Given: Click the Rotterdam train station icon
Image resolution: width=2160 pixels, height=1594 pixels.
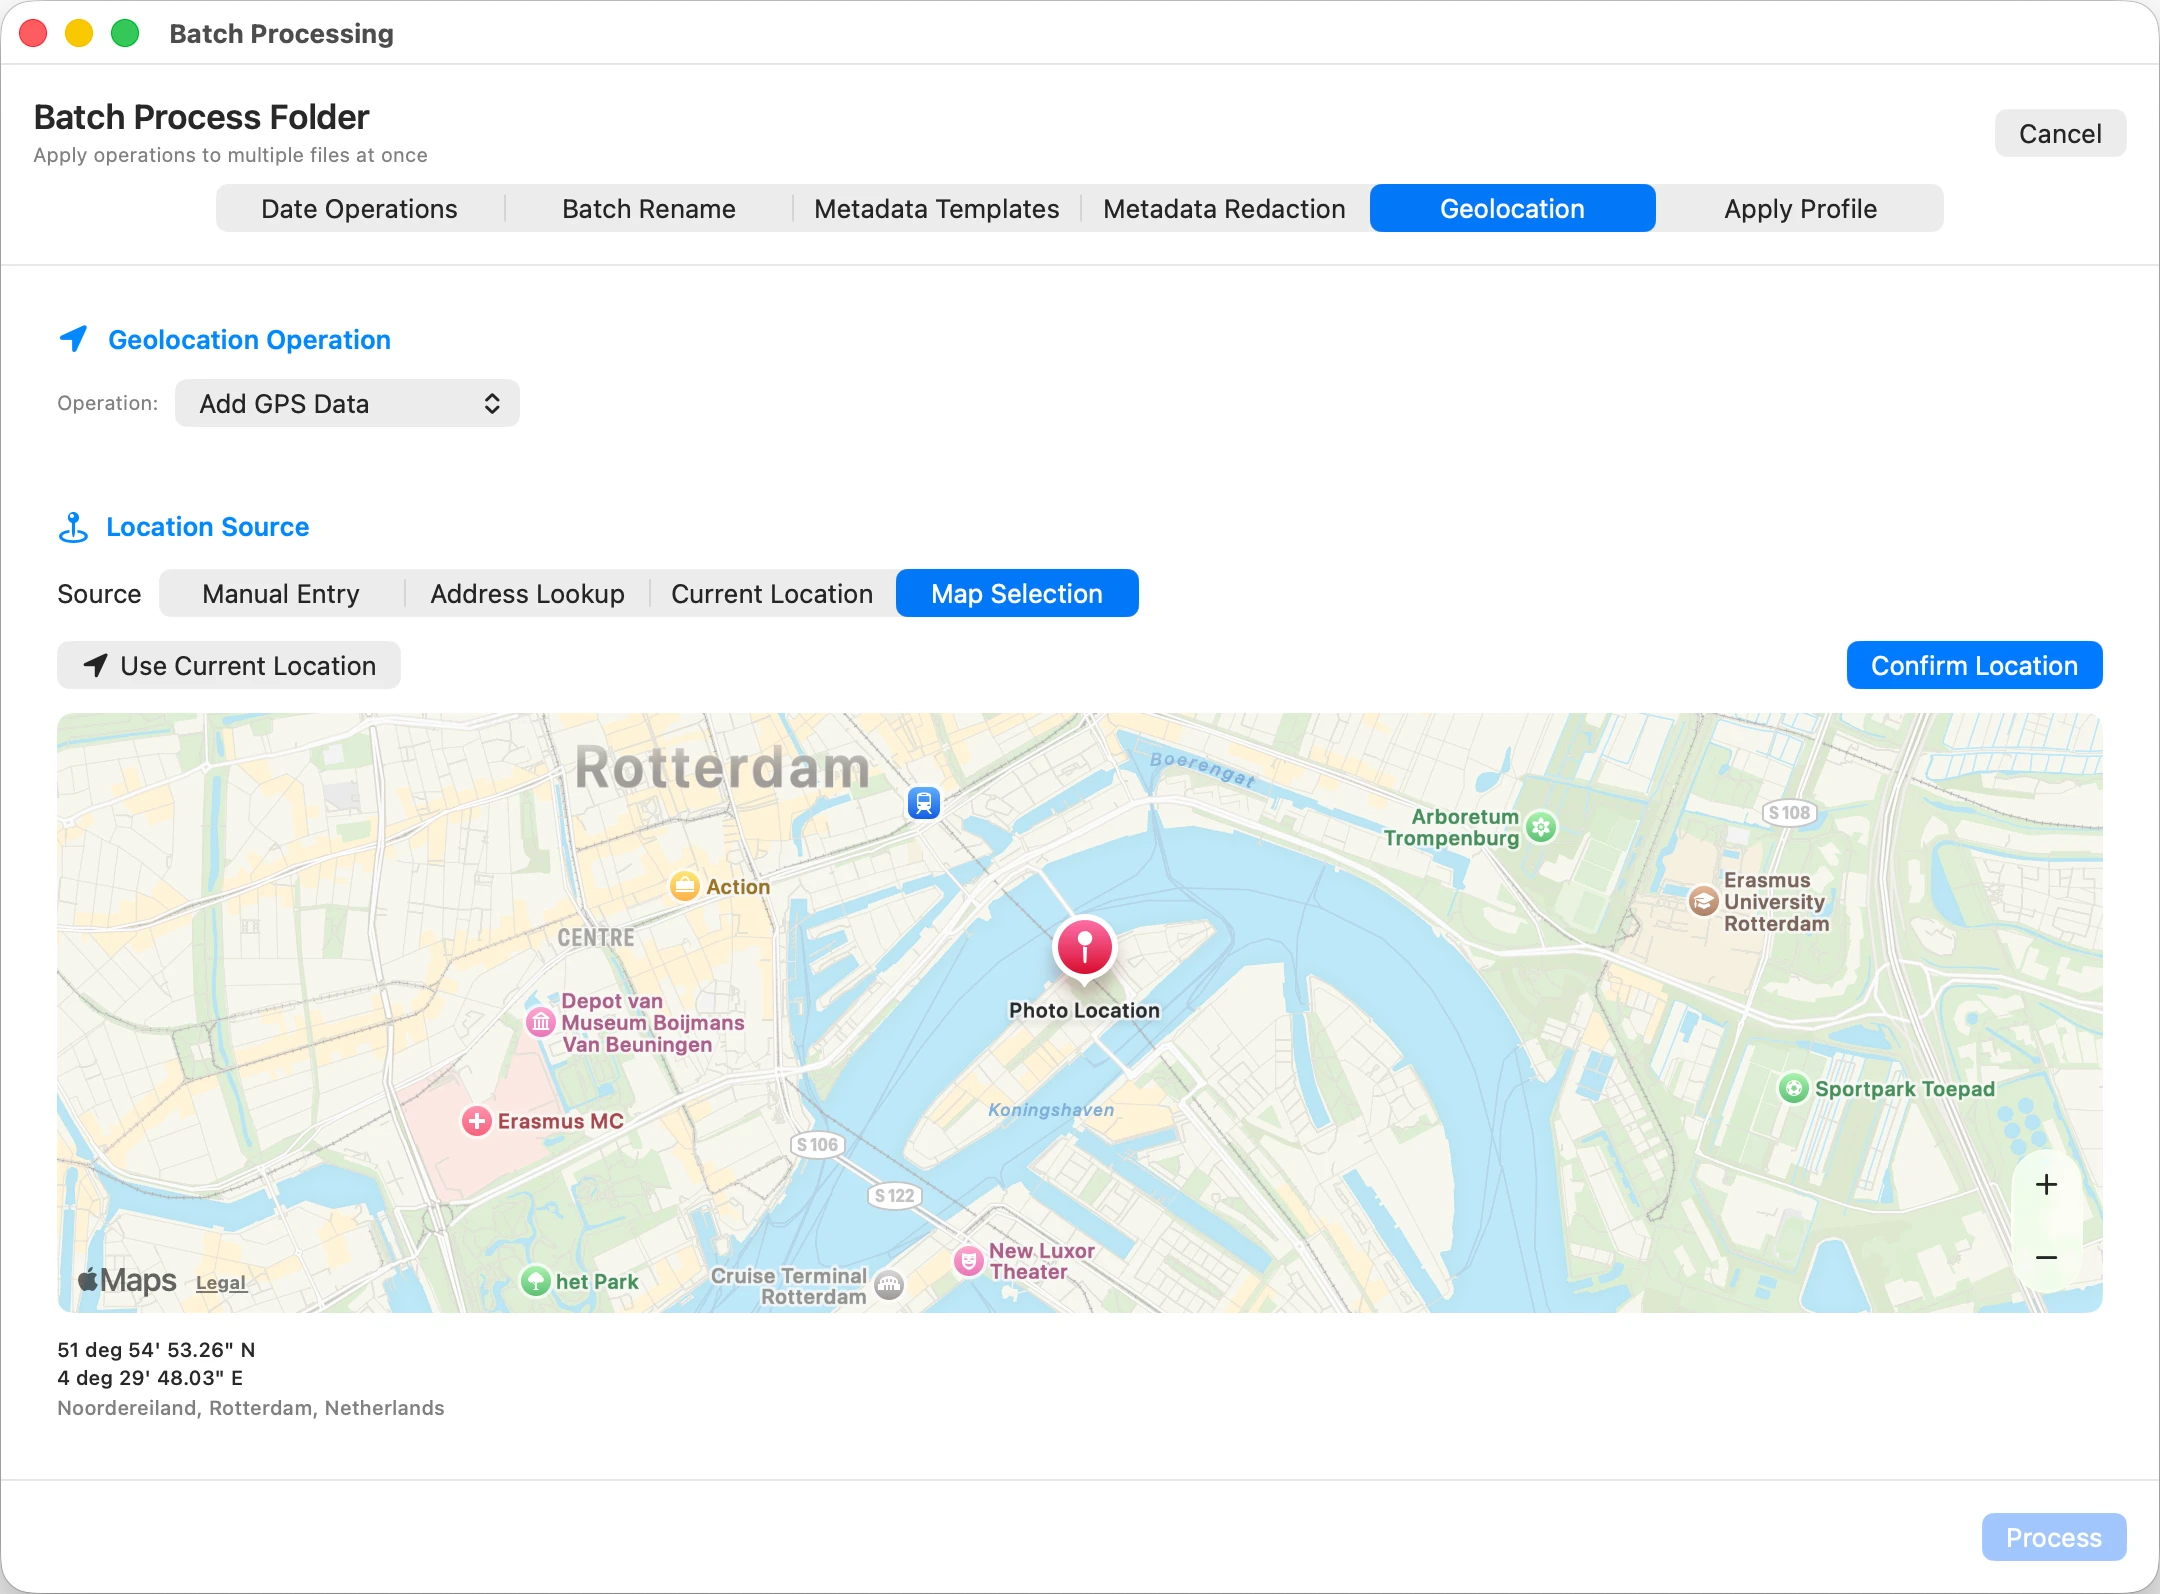Looking at the screenshot, I should 923,803.
